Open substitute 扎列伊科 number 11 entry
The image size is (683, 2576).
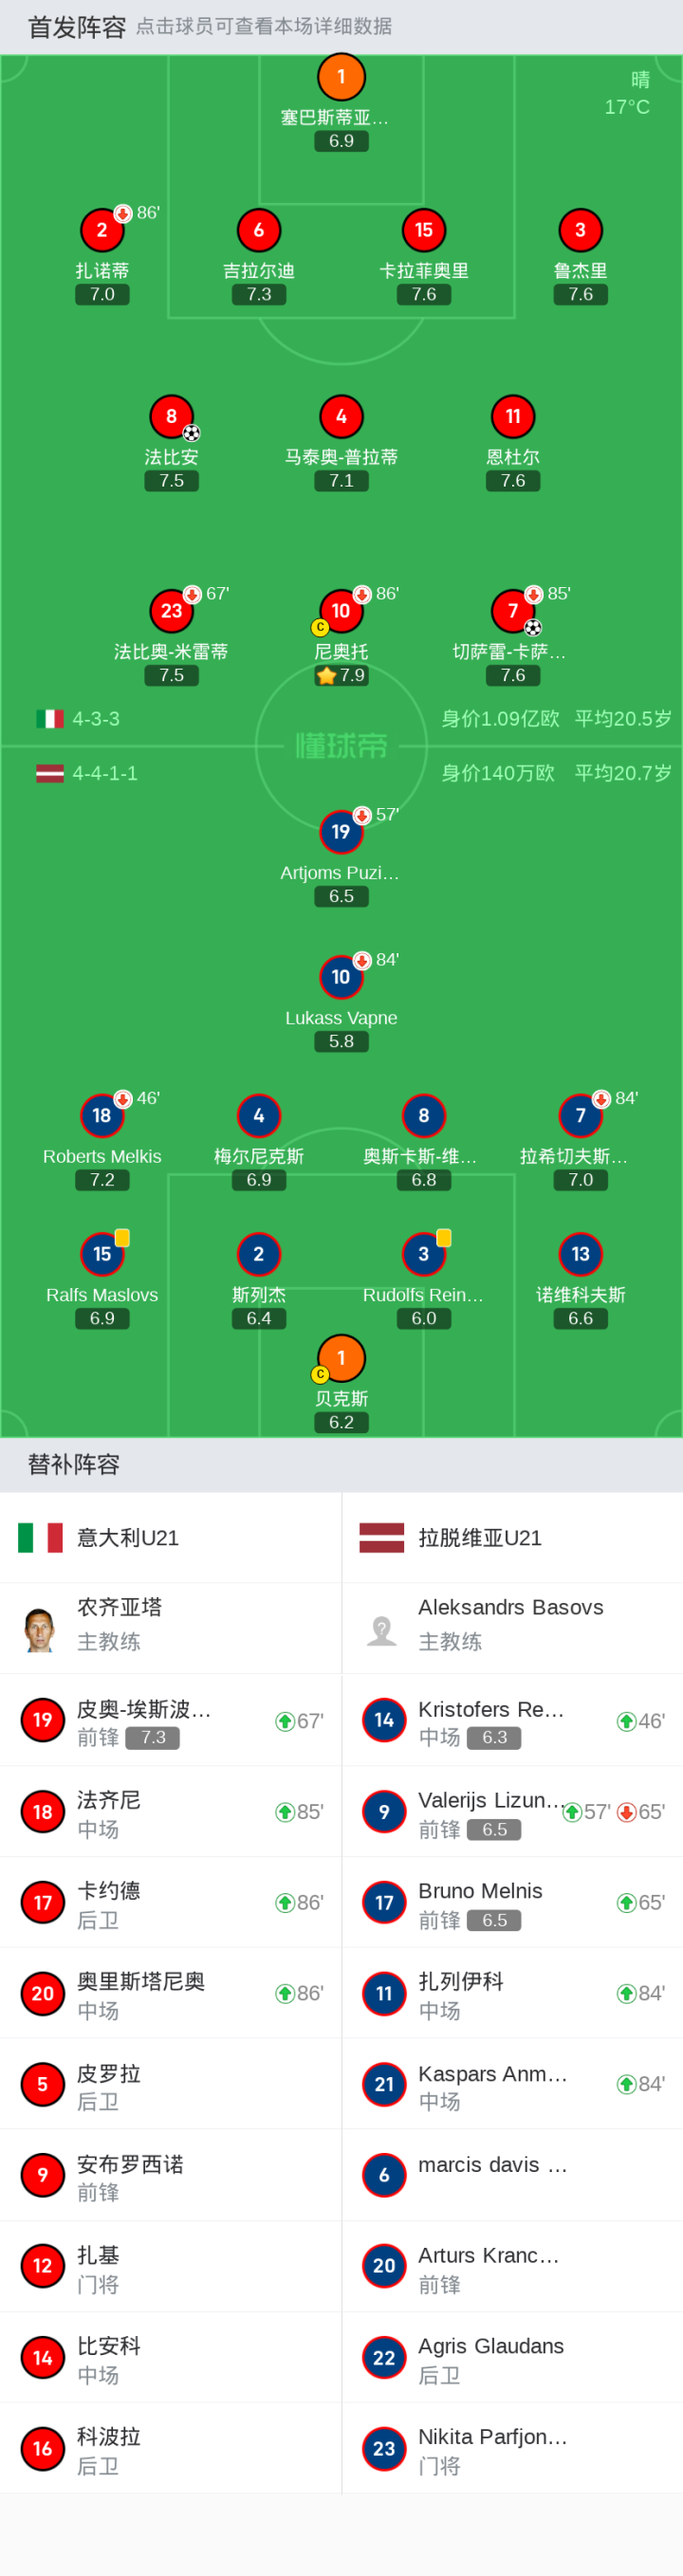coord(512,1993)
